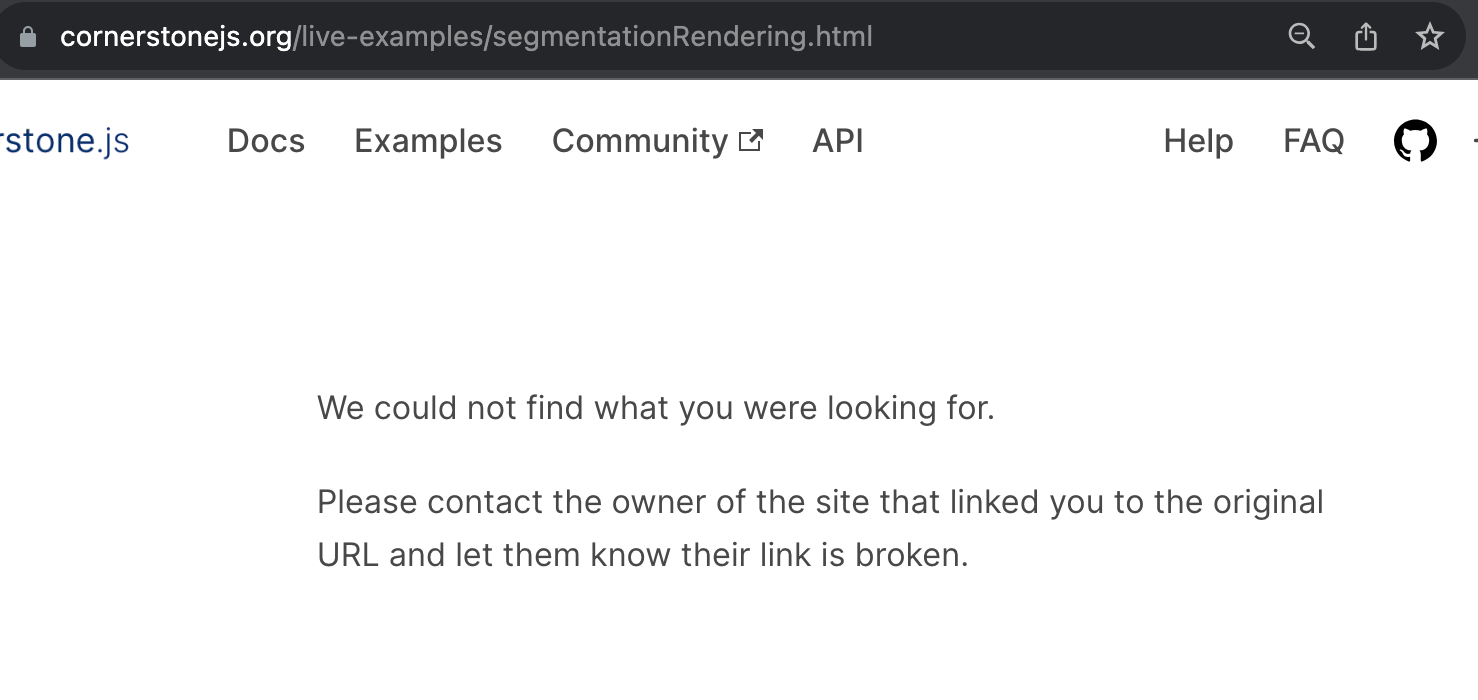Click 'We could not find' message text
Screen dimensions: 1478x700
pyautogui.click(x=656, y=408)
